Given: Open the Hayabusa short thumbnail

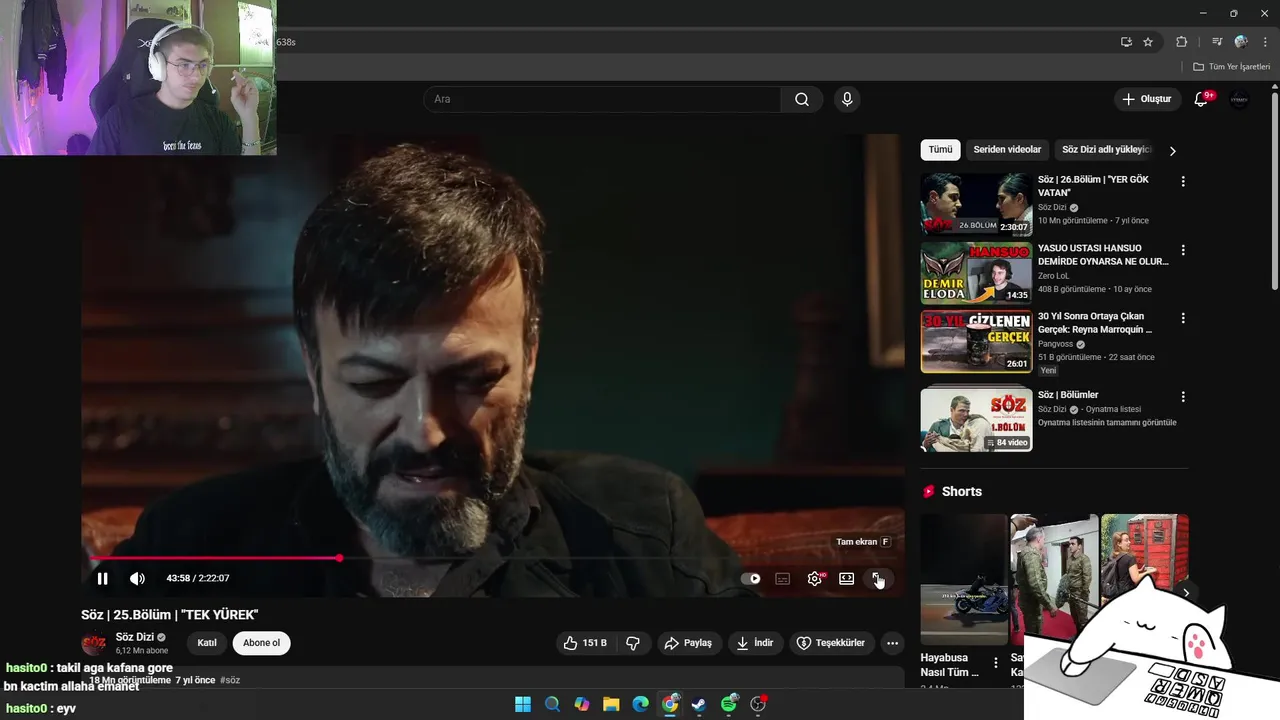Looking at the screenshot, I should pos(964,580).
